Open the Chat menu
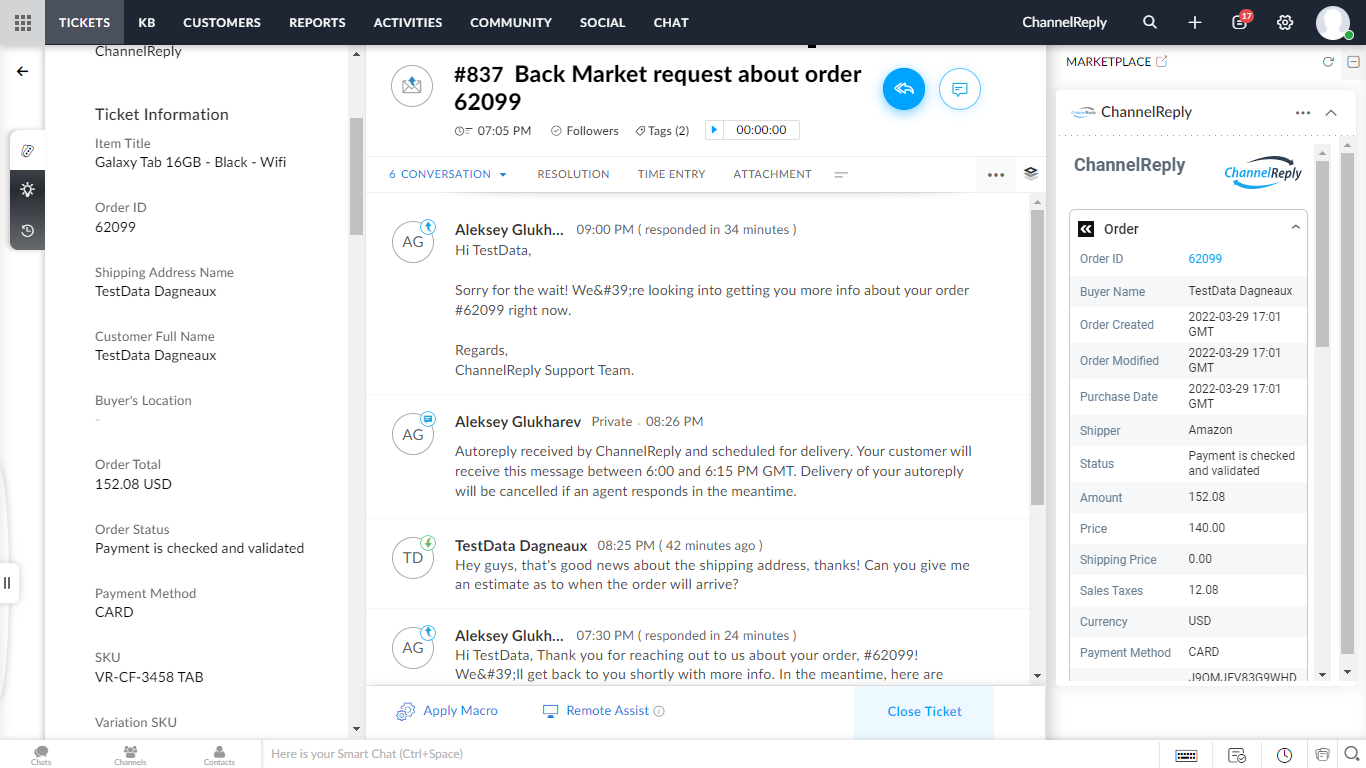The width and height of the screenshot is (1366, 768). click(671, 22)
